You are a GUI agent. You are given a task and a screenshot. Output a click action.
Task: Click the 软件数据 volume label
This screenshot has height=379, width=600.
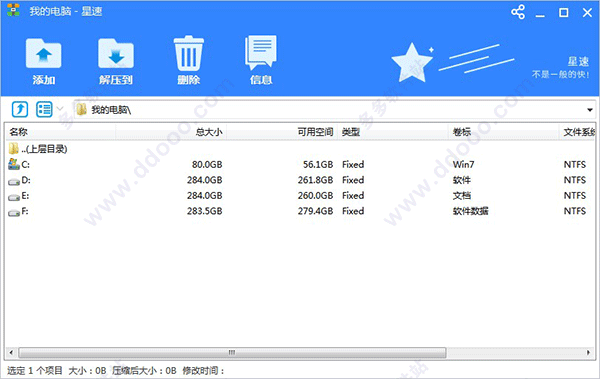(470, 211)
